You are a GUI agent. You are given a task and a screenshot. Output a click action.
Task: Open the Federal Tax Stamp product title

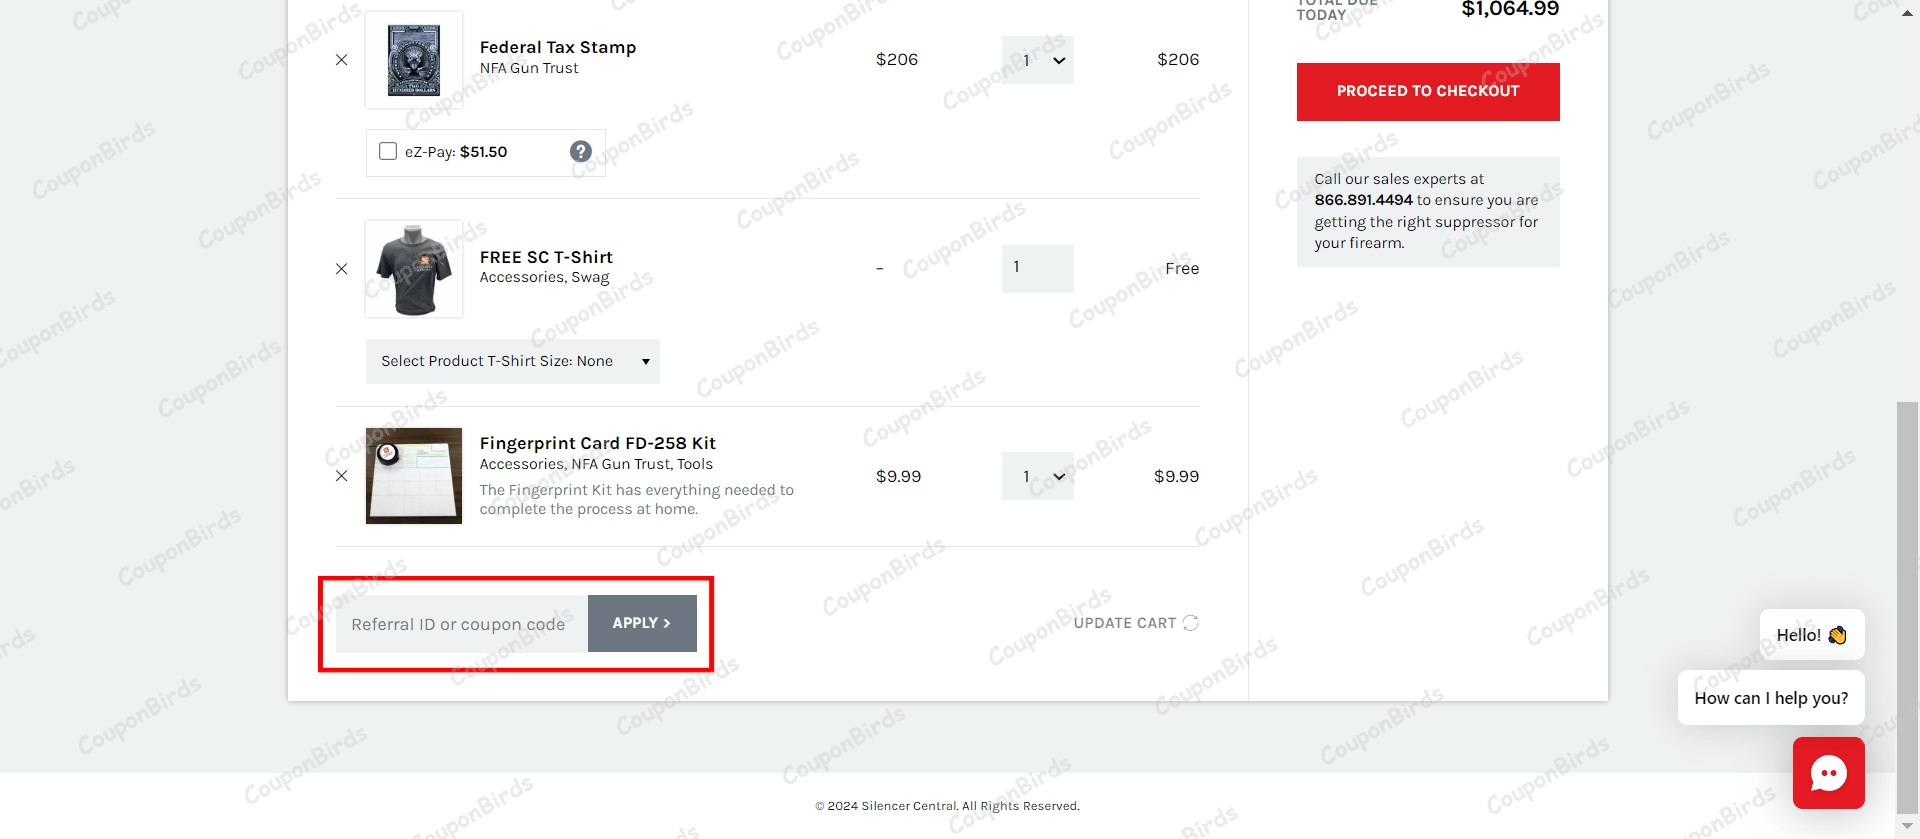coord(558,47)
